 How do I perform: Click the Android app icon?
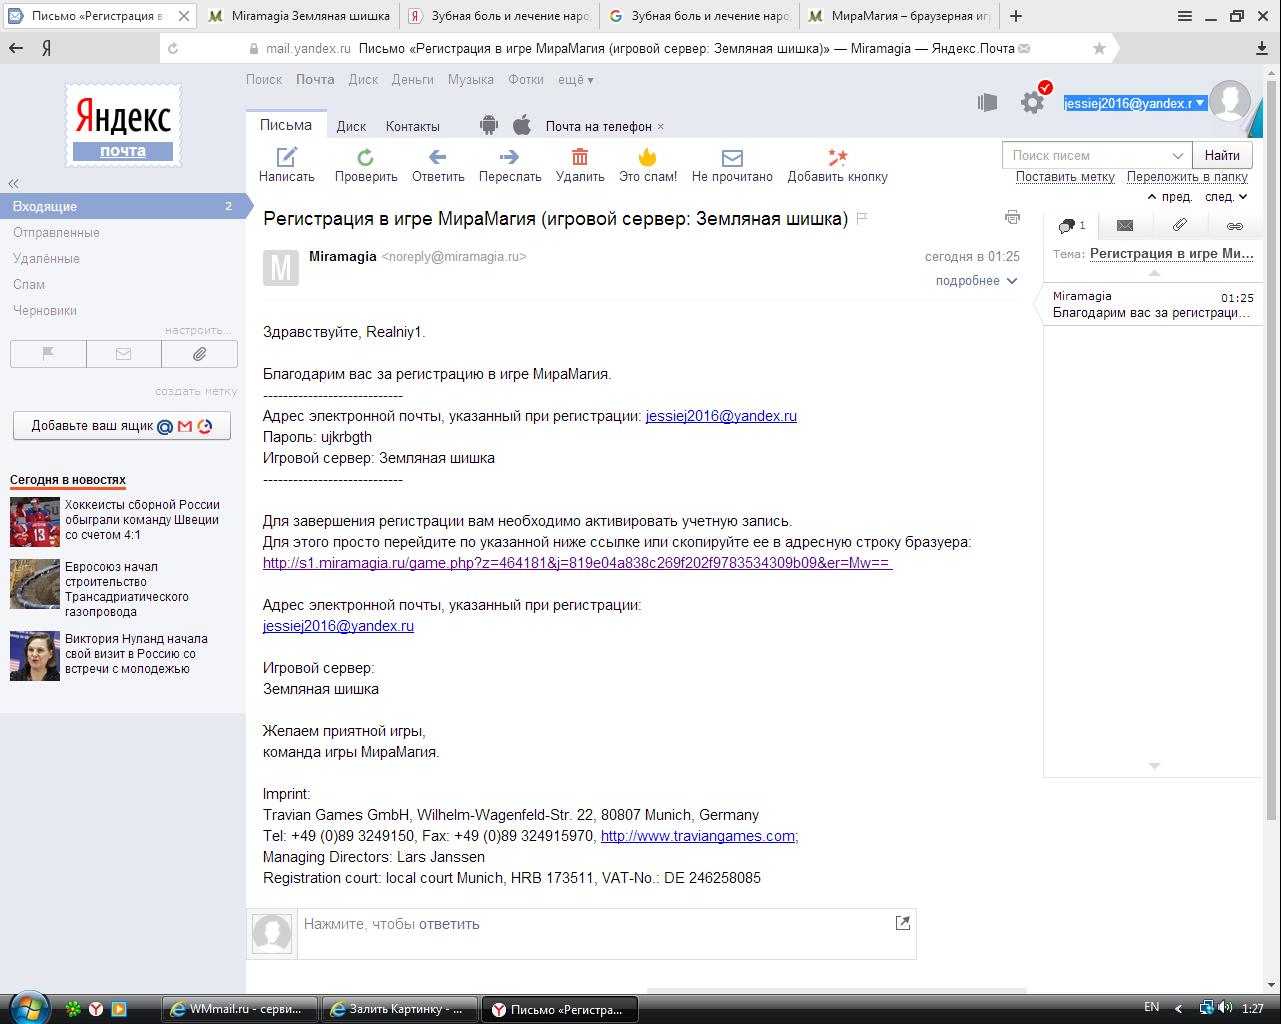488,125
